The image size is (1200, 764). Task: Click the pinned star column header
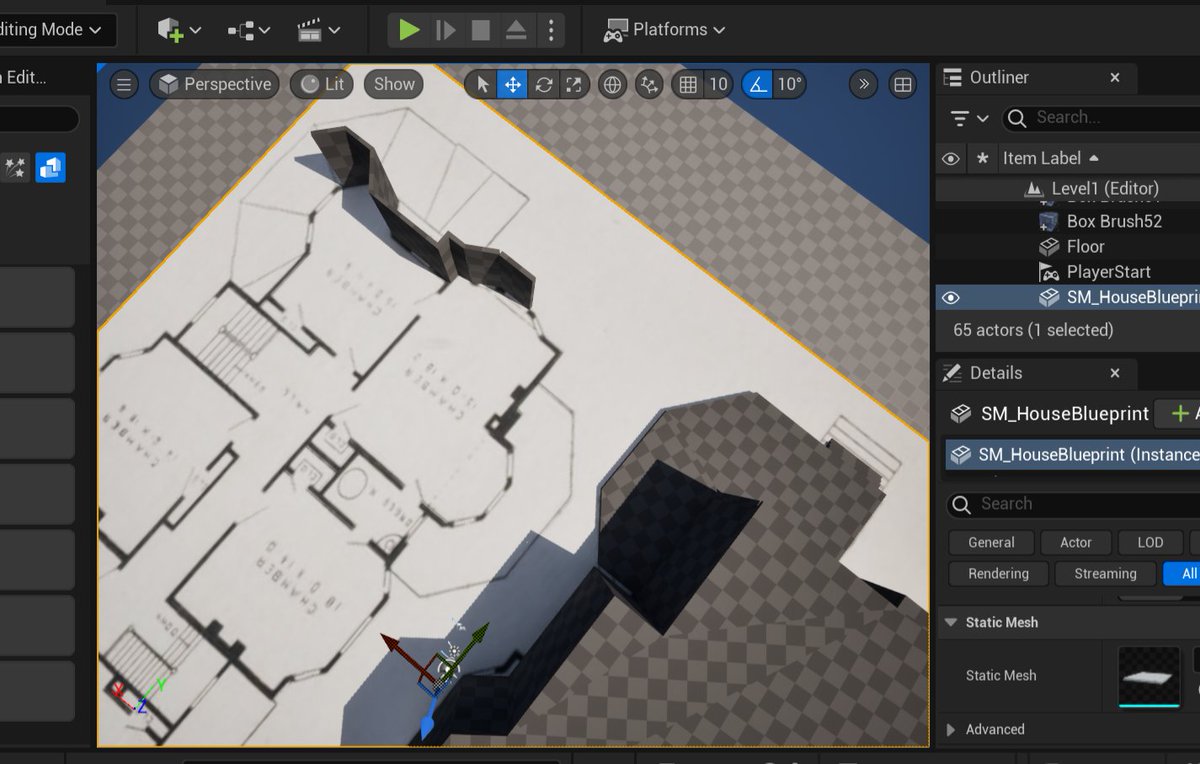pos(983,158)
